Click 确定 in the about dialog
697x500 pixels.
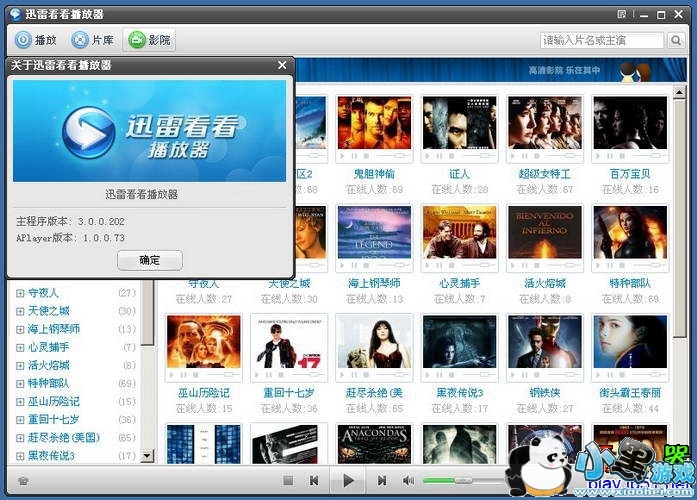(x=150, y=260)
